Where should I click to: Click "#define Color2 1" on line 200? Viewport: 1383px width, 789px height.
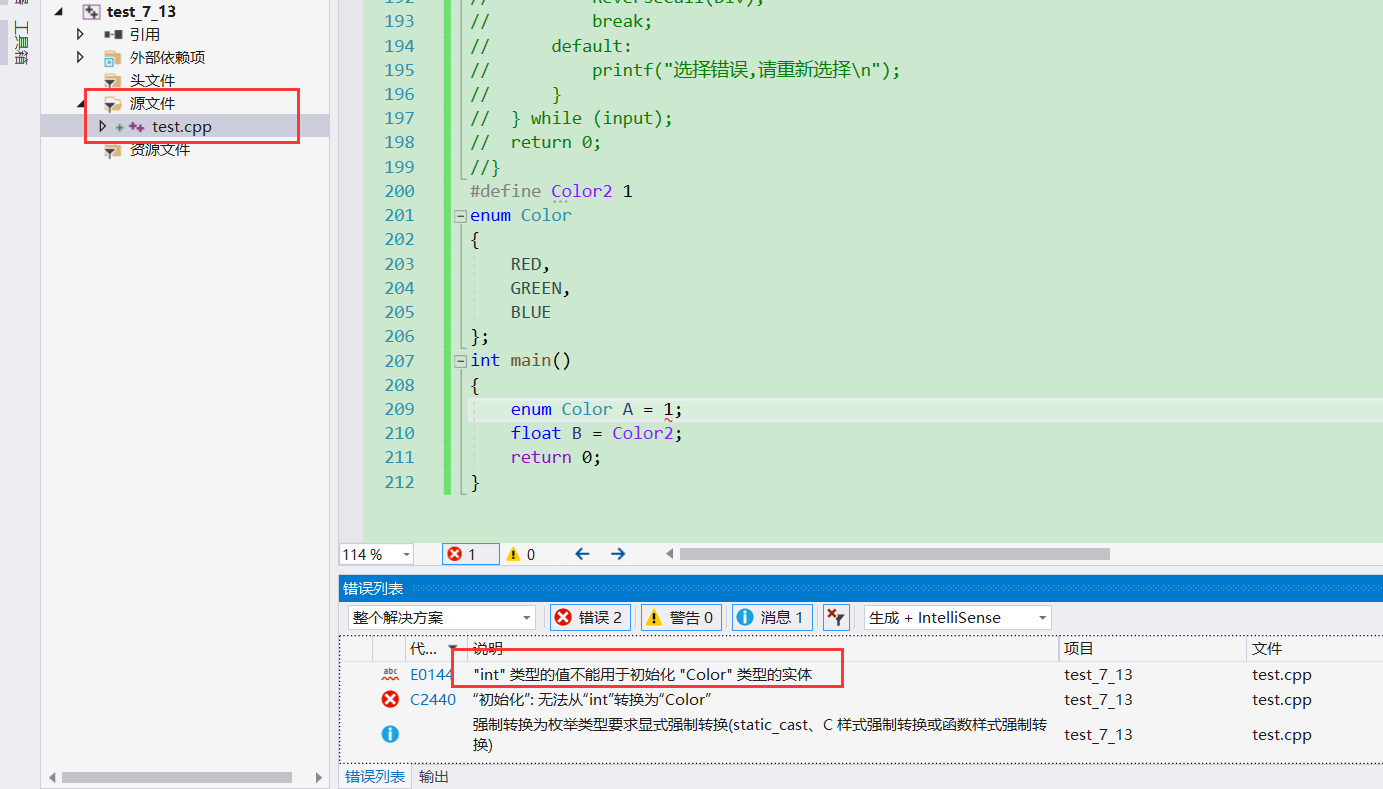point(551,191)
